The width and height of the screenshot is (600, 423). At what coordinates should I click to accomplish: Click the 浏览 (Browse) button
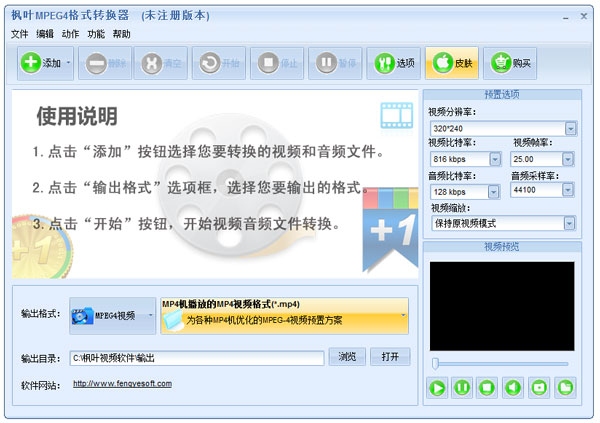pos(347,357)
